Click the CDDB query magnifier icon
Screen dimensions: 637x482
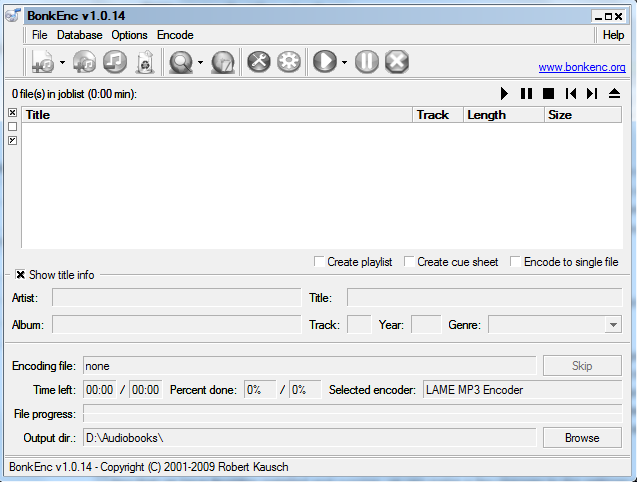coord(180,62)
